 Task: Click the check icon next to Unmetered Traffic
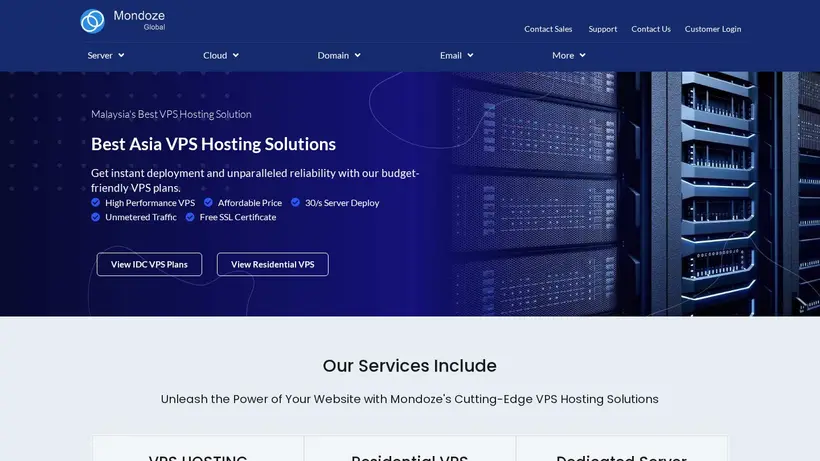click(95, 217)
